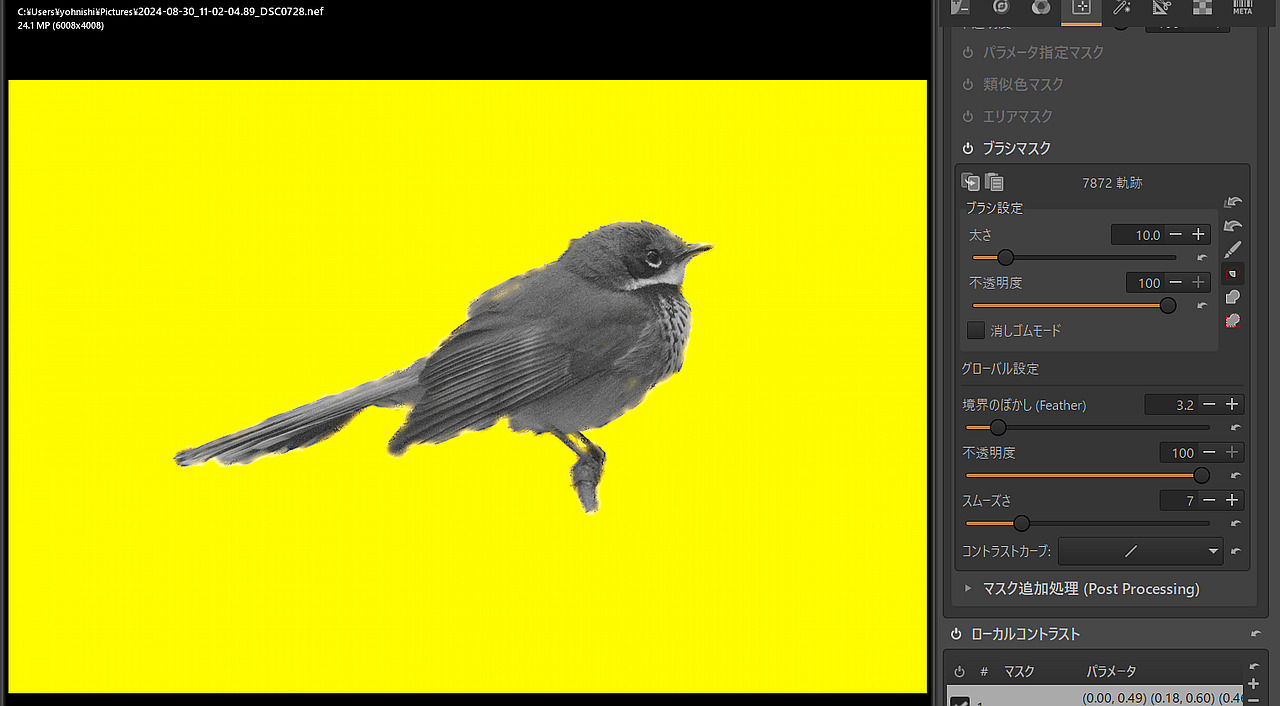Add a new mask with plus icon

1254,684
